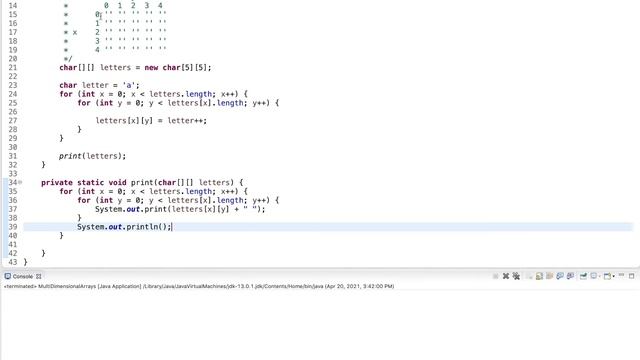Select the Console tab
This screenshot has height=360, width=640.
coord(22,276)
